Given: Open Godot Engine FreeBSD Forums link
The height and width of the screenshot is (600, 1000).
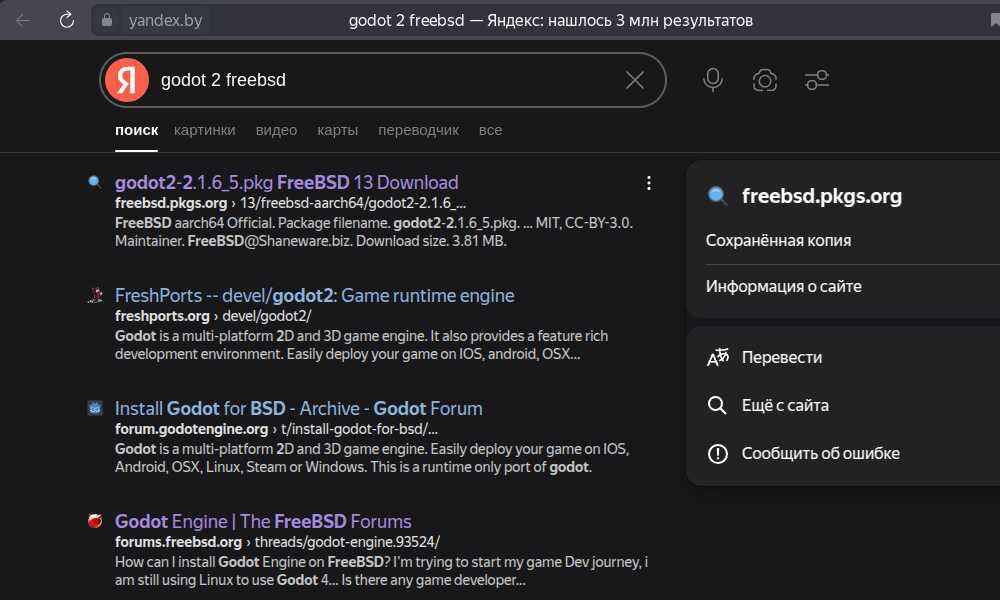Looking at the screenshot, I should pyautogui.click(x=263, y=521).
